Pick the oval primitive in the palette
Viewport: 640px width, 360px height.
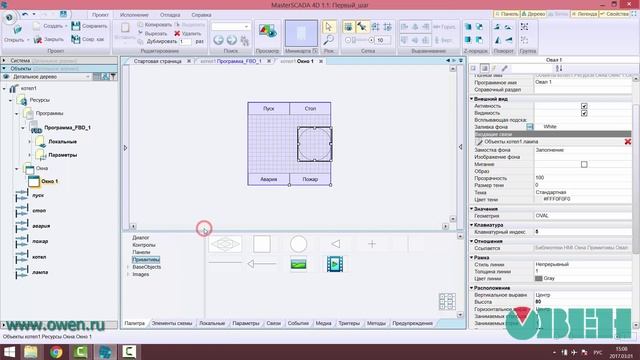298,244
